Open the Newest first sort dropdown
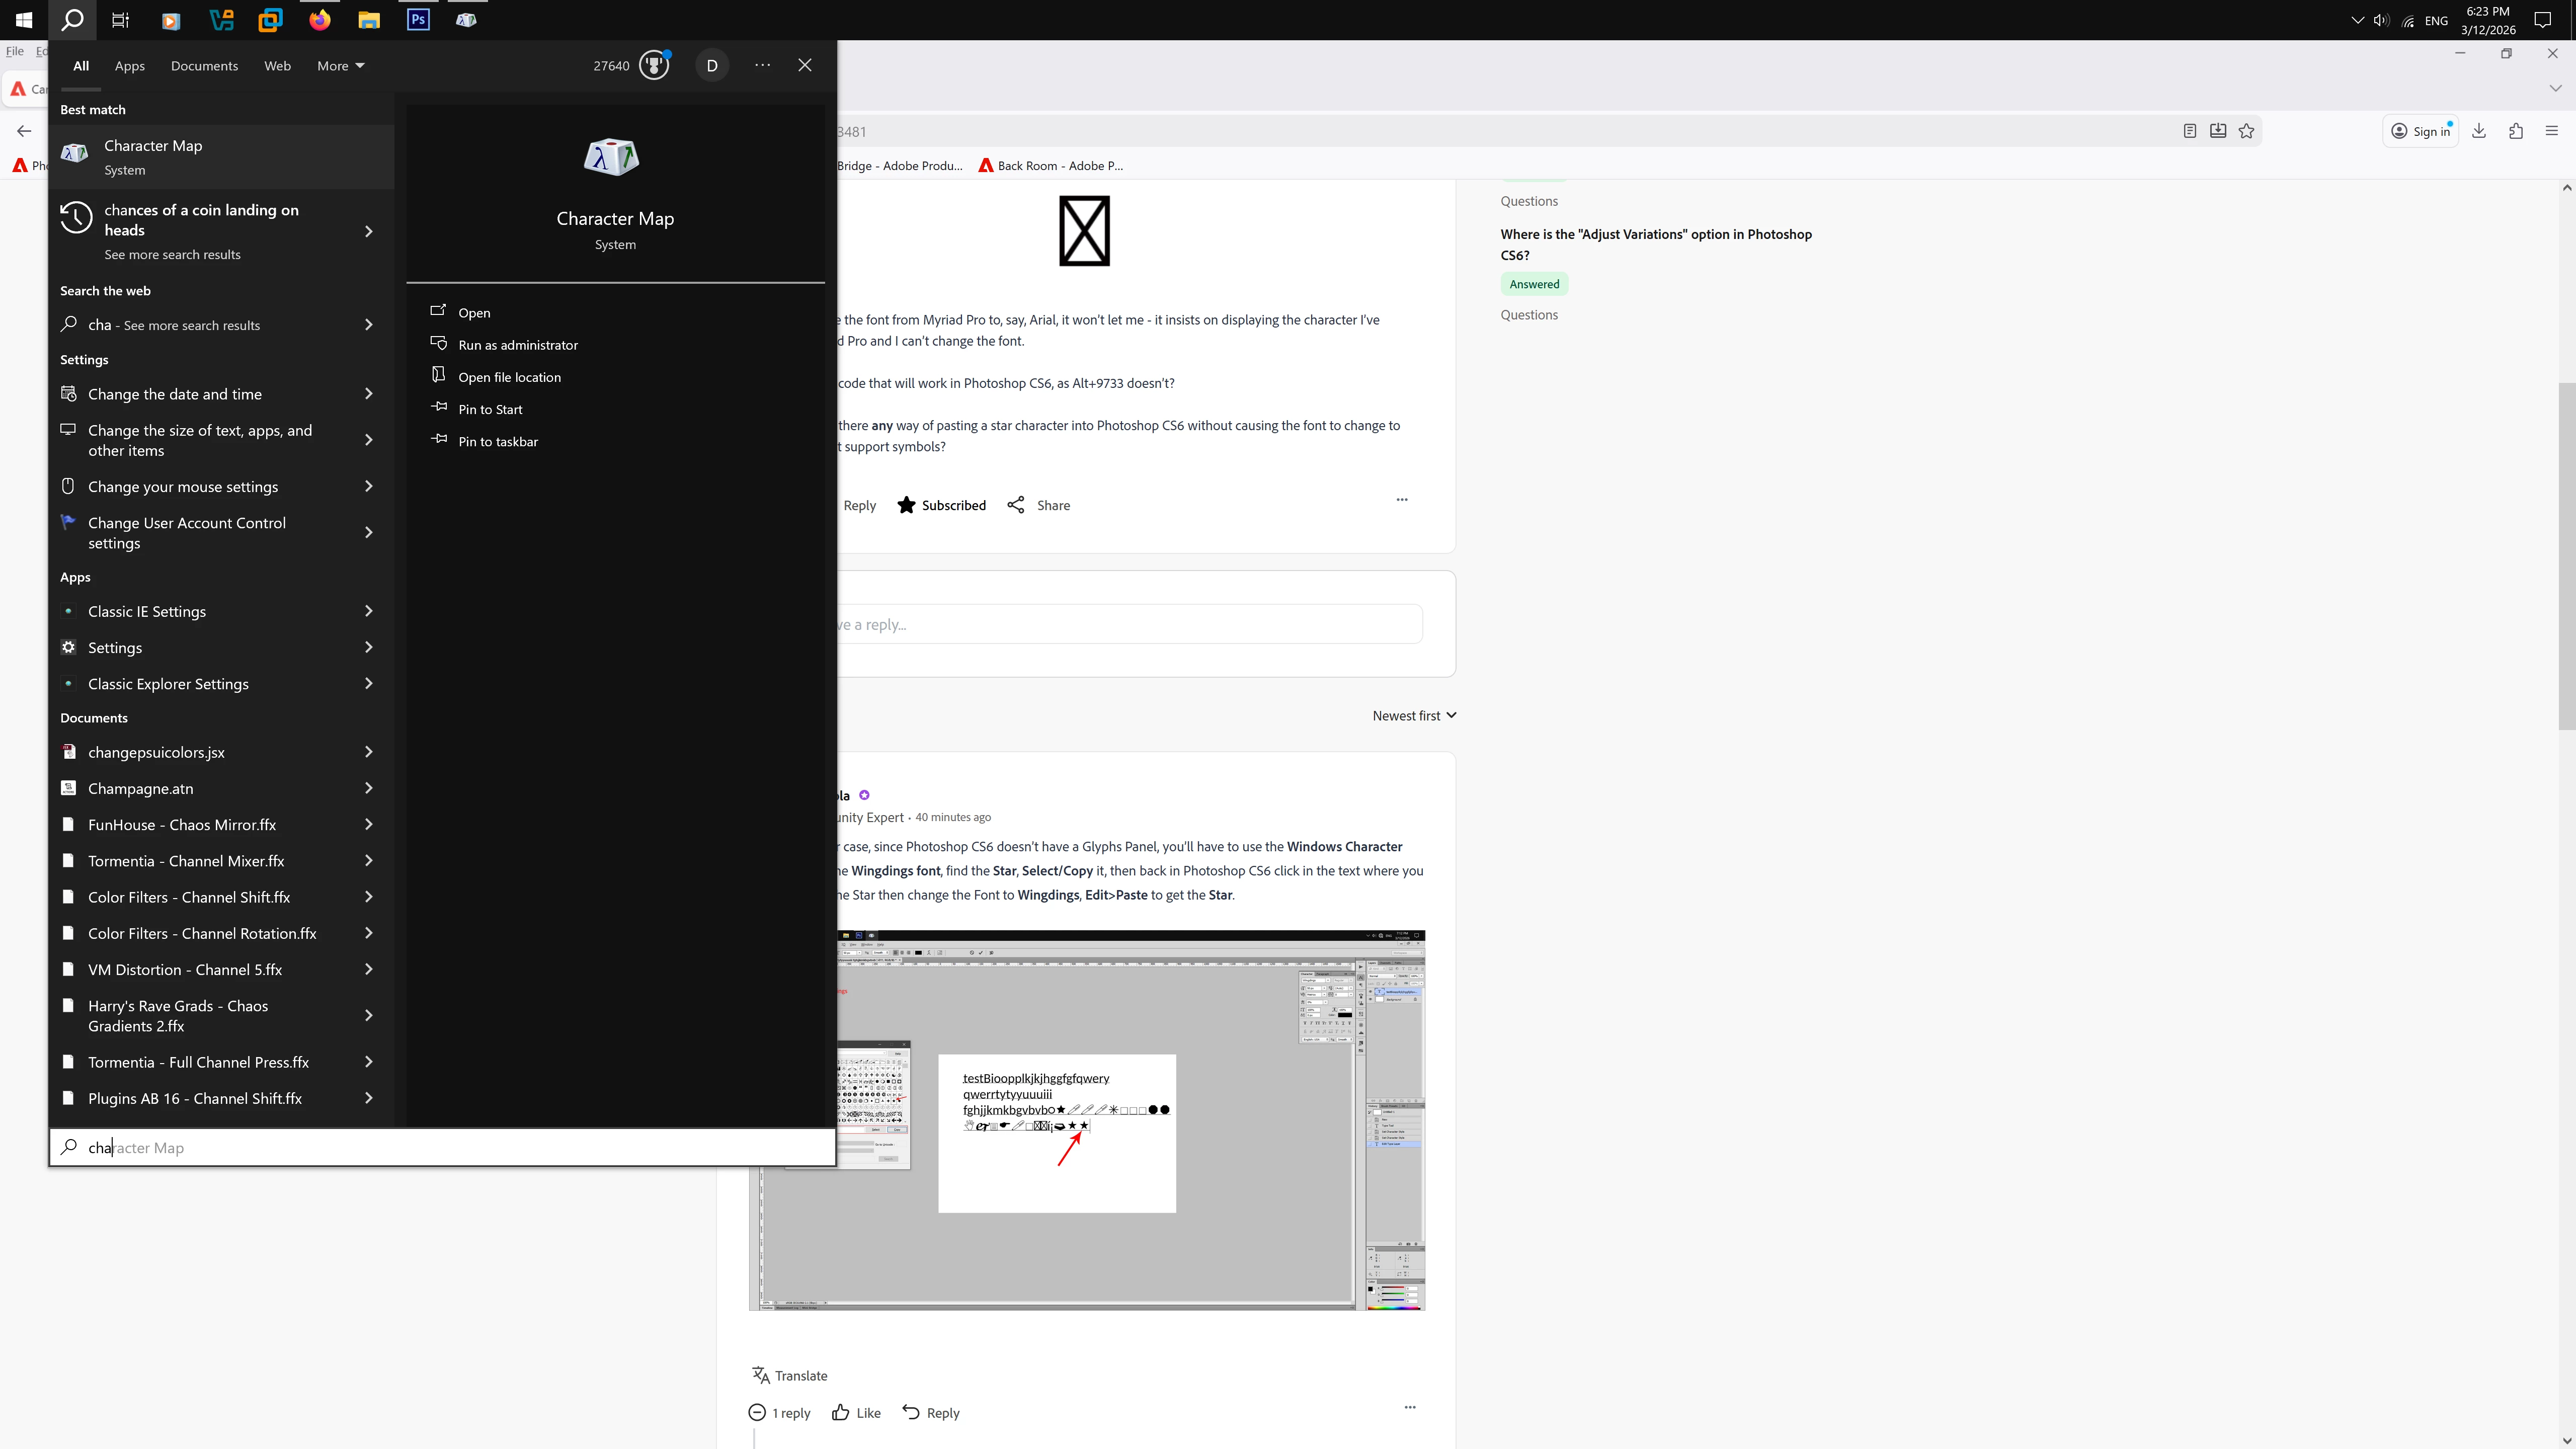The height and width of the screenshot is (1449, 2576). 1413,715
